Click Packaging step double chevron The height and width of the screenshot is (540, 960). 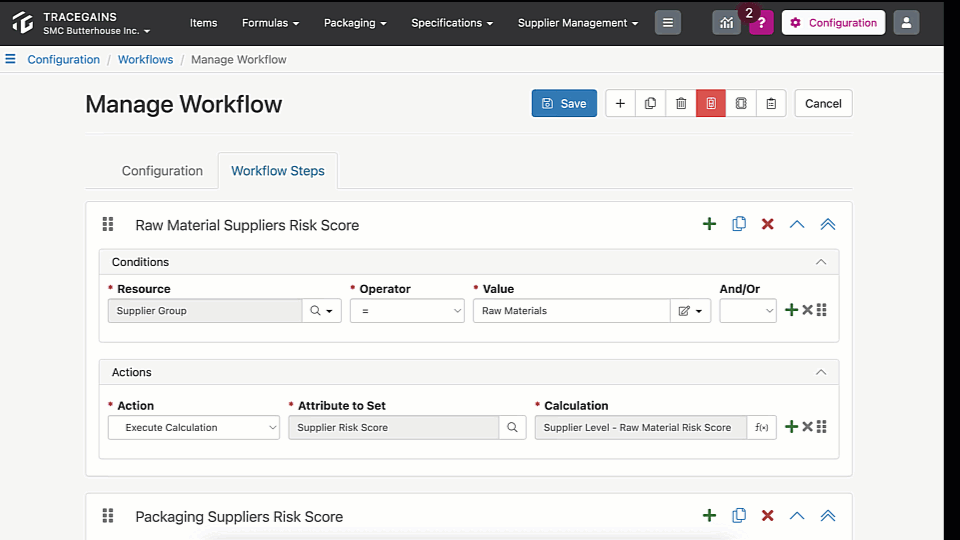[x=828, y=516]
